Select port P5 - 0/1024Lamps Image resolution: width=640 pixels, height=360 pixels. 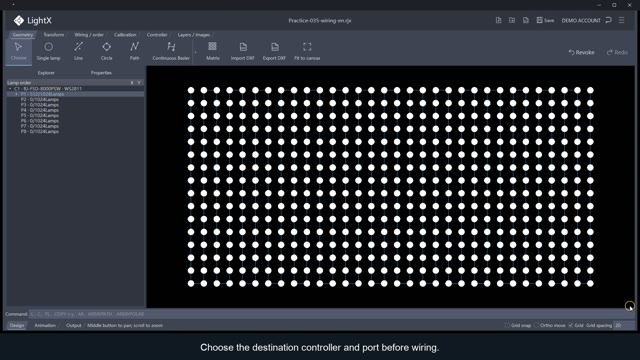40,116
